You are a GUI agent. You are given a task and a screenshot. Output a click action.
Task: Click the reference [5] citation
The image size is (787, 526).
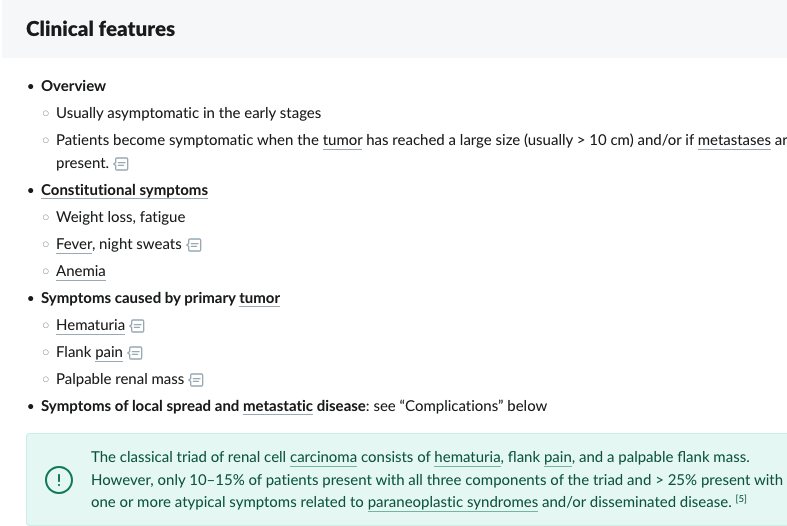click(x=741, y=499)
